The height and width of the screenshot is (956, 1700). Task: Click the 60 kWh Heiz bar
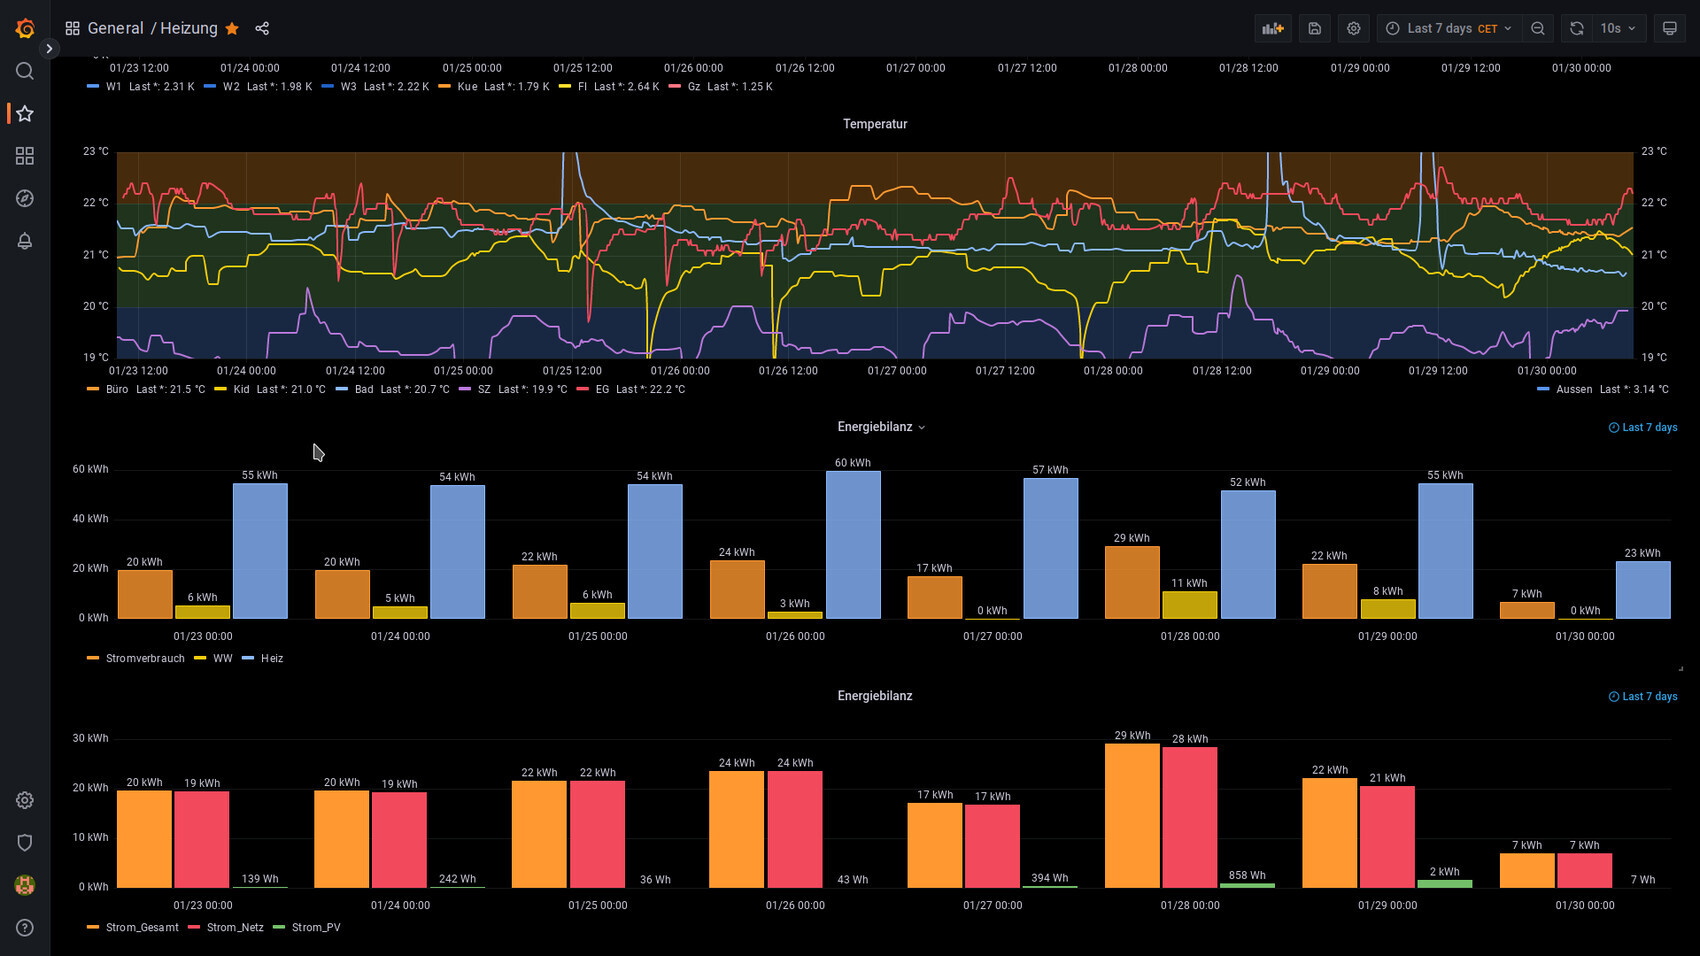point(853,545)
